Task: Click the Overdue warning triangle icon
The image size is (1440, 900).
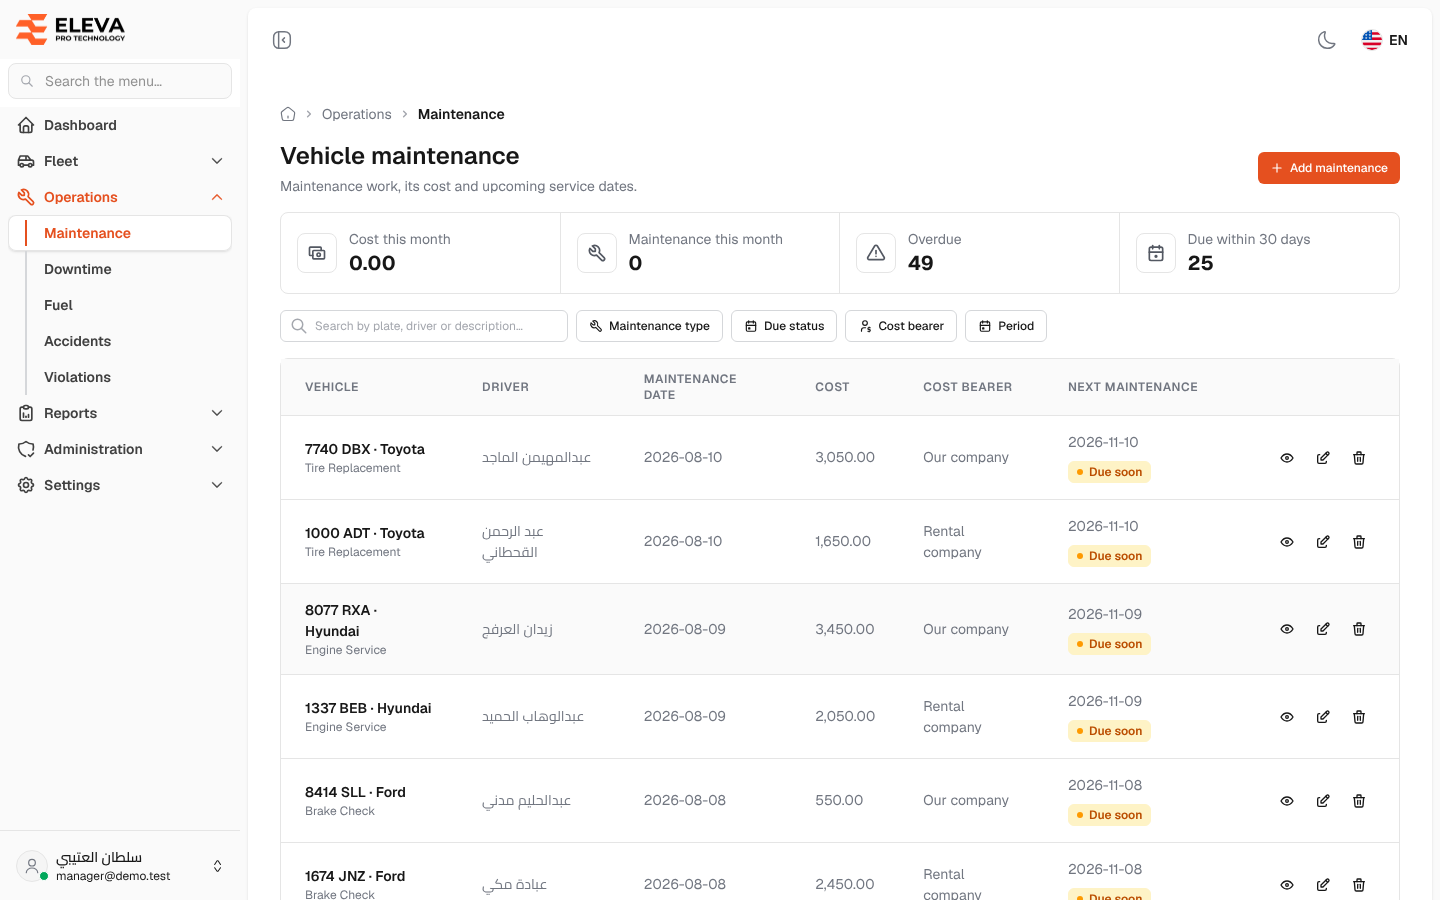Action: [876, 253]
